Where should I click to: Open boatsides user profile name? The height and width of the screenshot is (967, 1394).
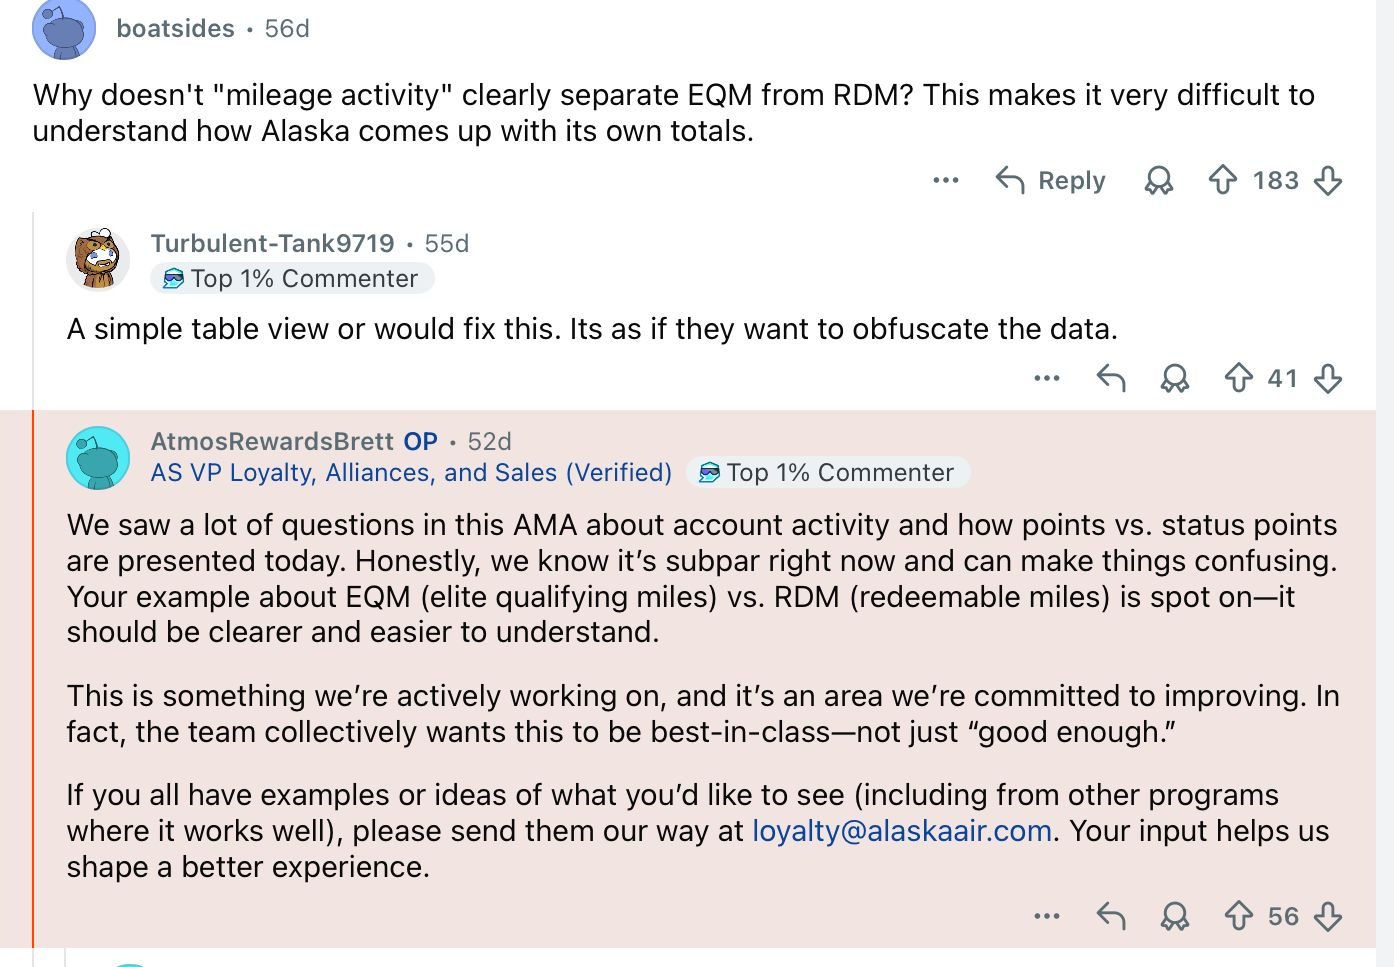tap(175, 28)
